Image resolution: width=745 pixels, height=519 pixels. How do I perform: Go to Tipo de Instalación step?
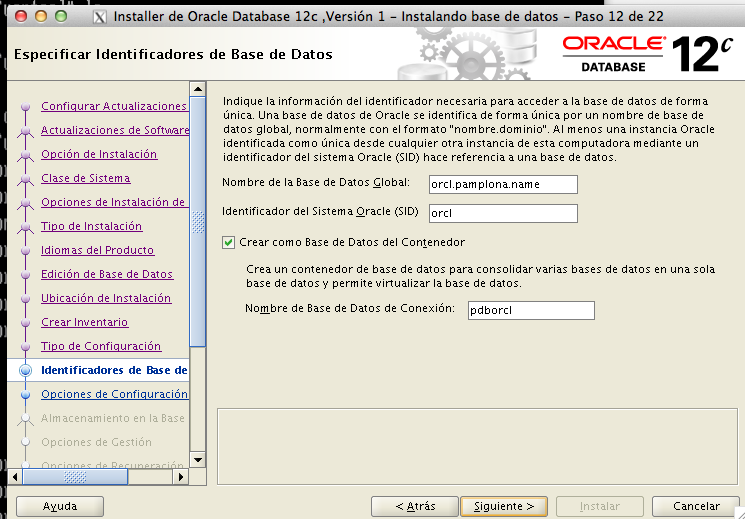coord(91,226)
